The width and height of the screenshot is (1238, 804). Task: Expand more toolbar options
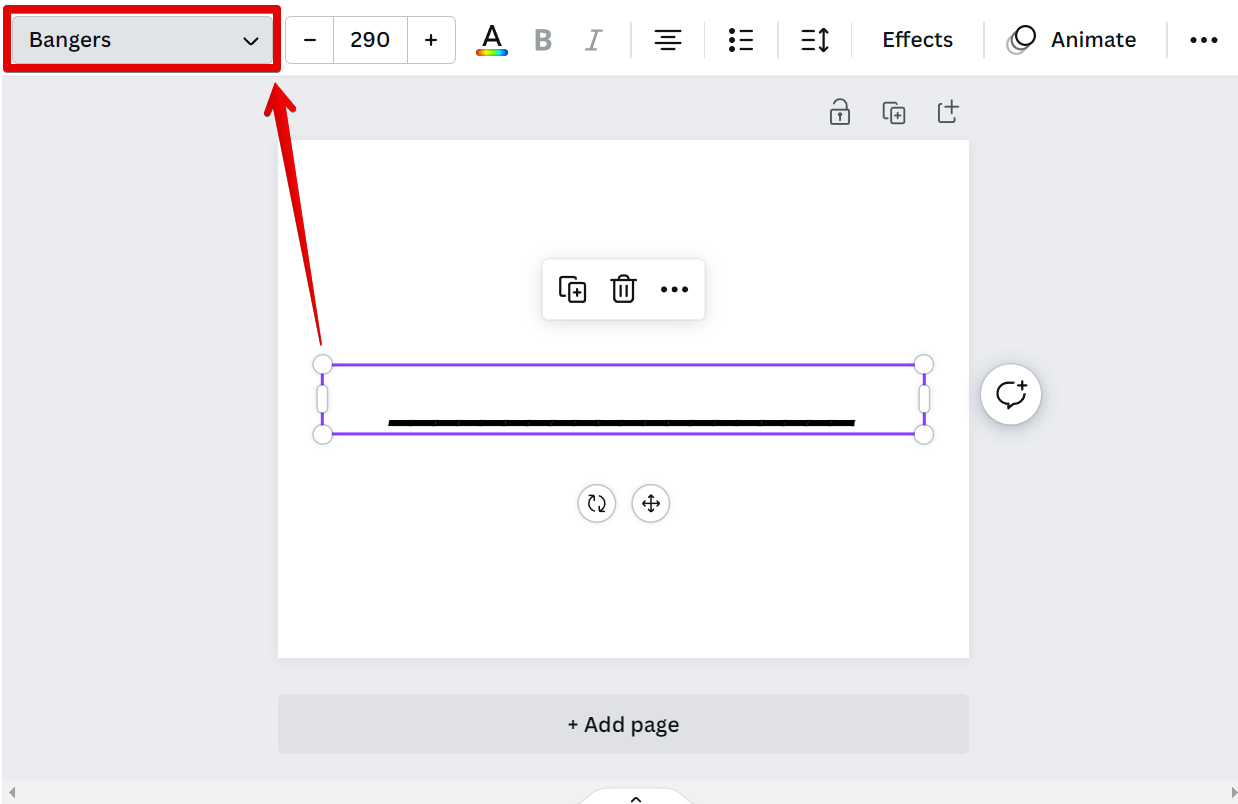pyautogui.click(x=1203, y=40)
